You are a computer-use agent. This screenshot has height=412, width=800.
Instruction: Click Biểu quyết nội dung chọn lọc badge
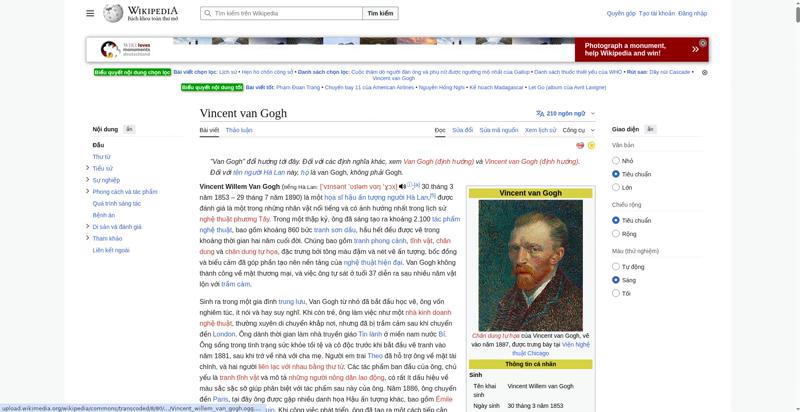(x=133, y=72)
